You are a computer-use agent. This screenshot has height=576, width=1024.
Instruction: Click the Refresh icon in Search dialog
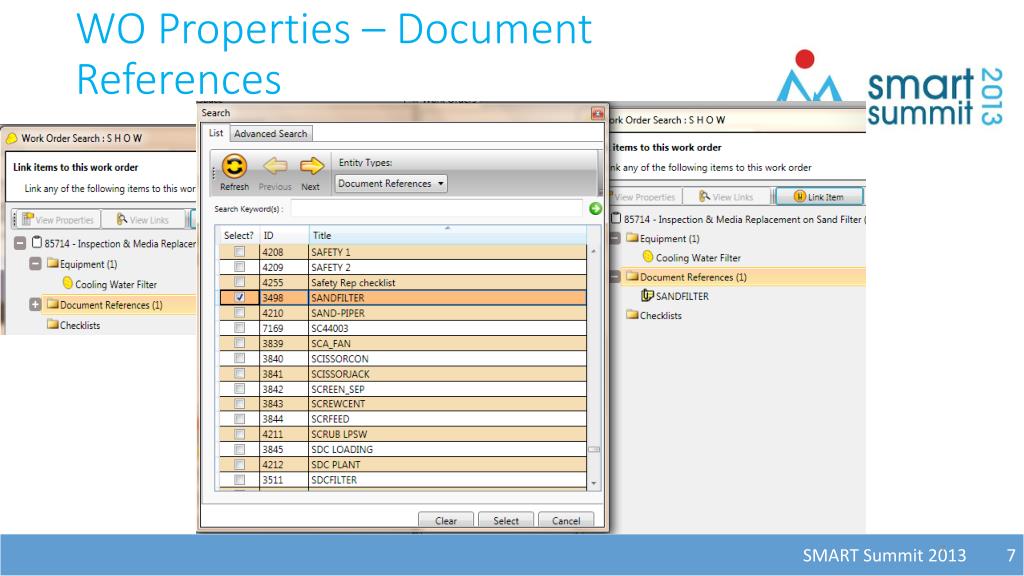[234, 167]
